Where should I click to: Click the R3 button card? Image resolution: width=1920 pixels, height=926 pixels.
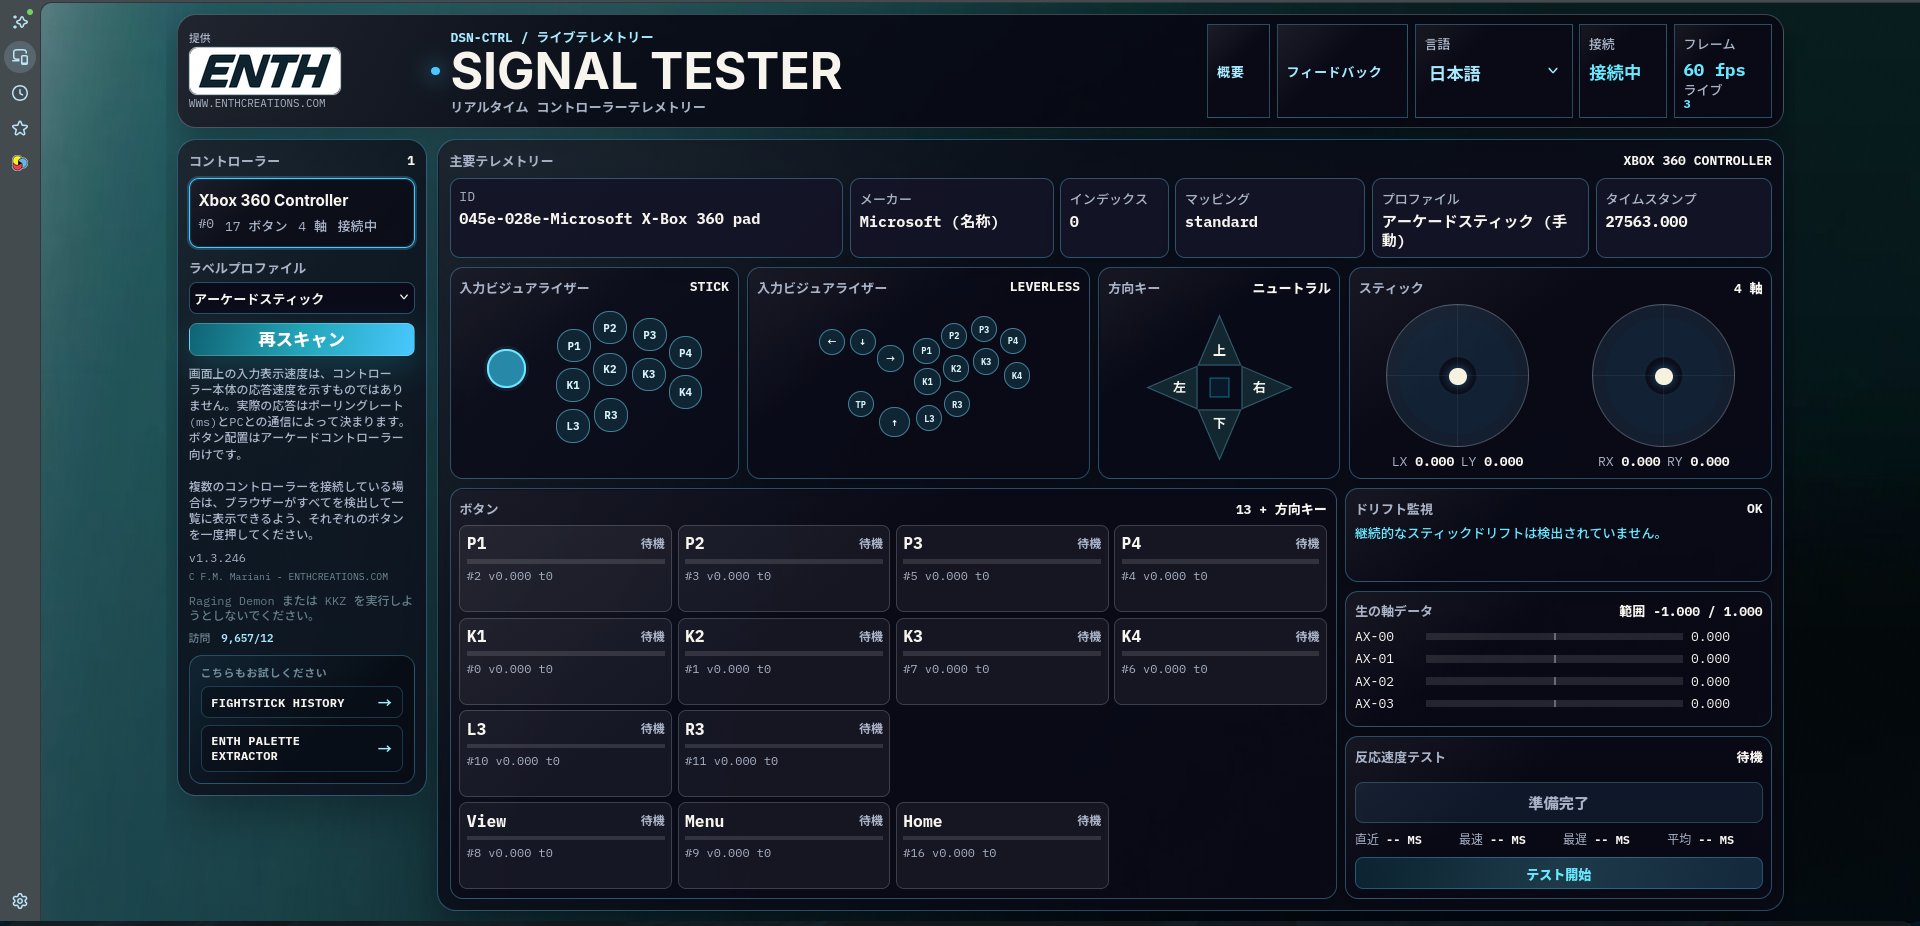pos(783,753)
